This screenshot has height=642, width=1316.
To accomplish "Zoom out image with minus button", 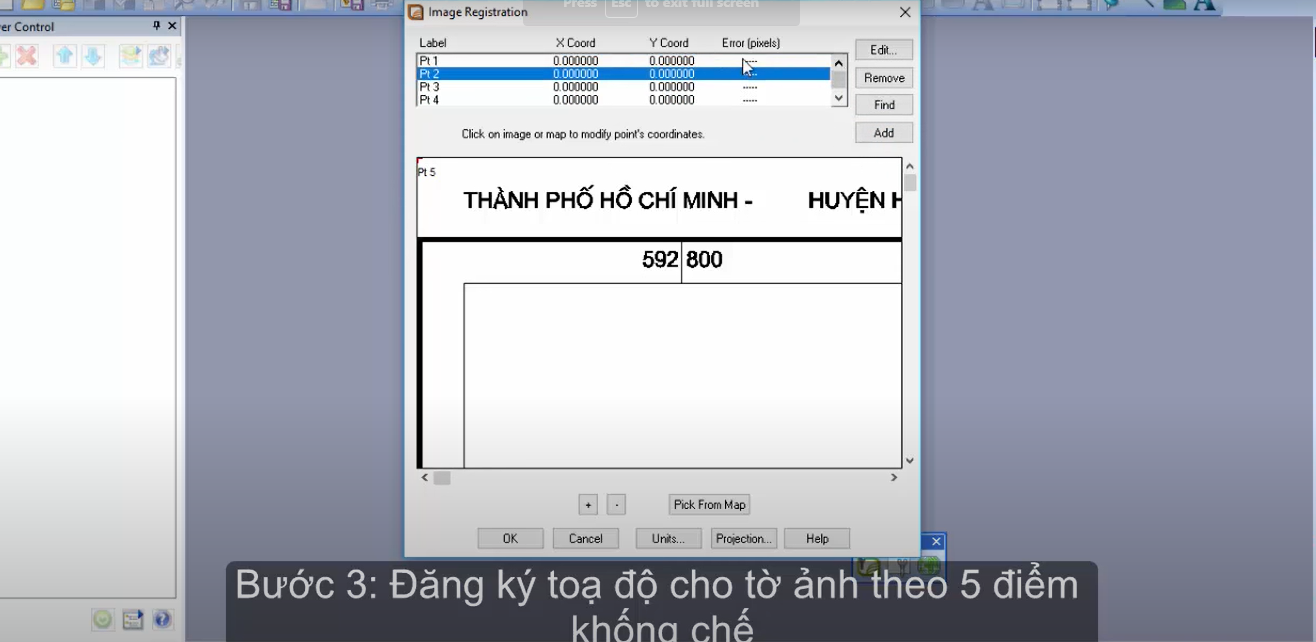I will tap(617, 505).
